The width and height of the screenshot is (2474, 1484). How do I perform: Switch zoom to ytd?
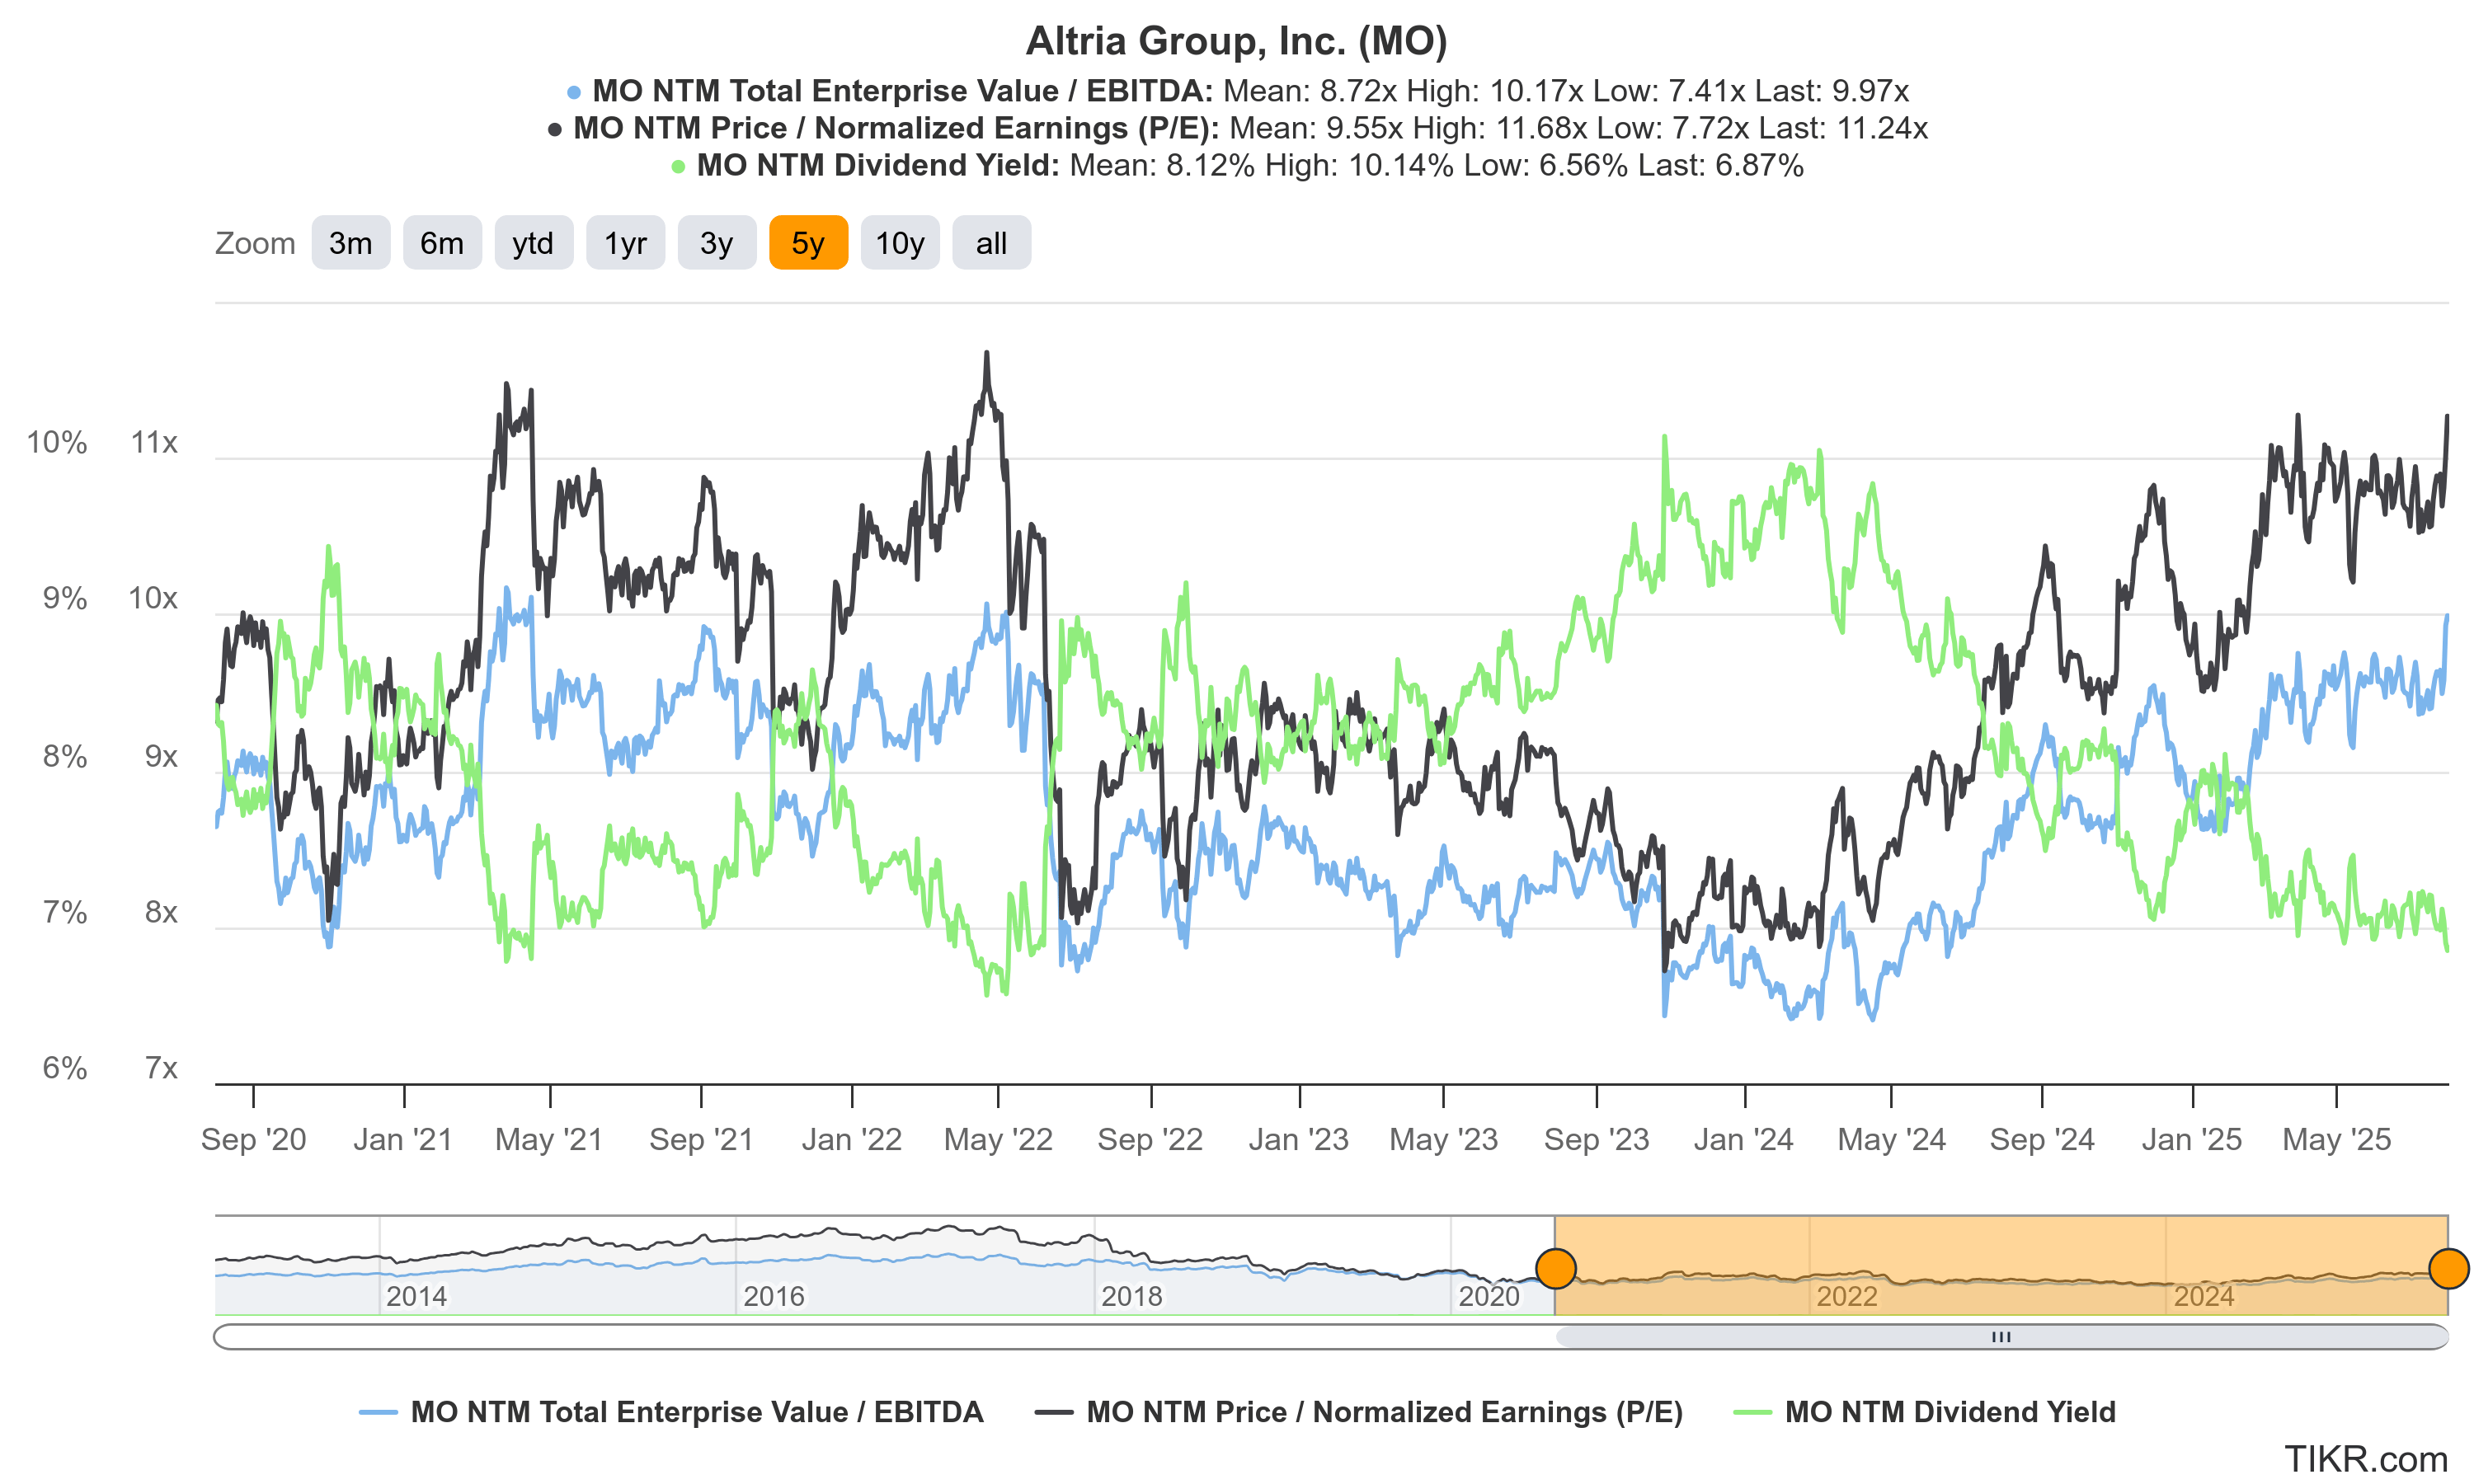pos(534,242)
